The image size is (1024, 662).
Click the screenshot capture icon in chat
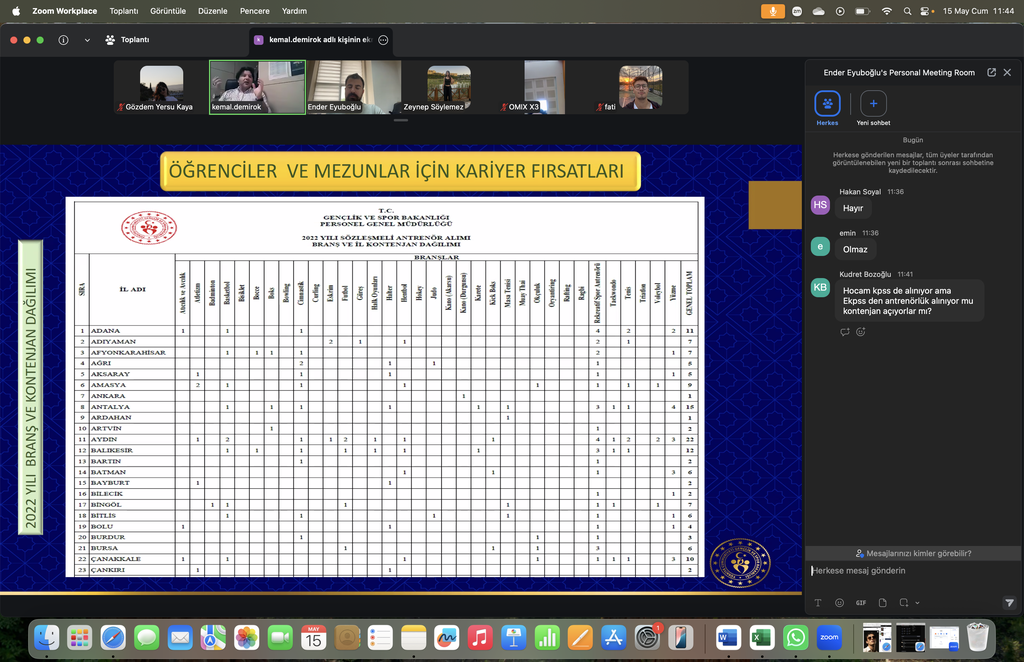[x=904, y=603]
